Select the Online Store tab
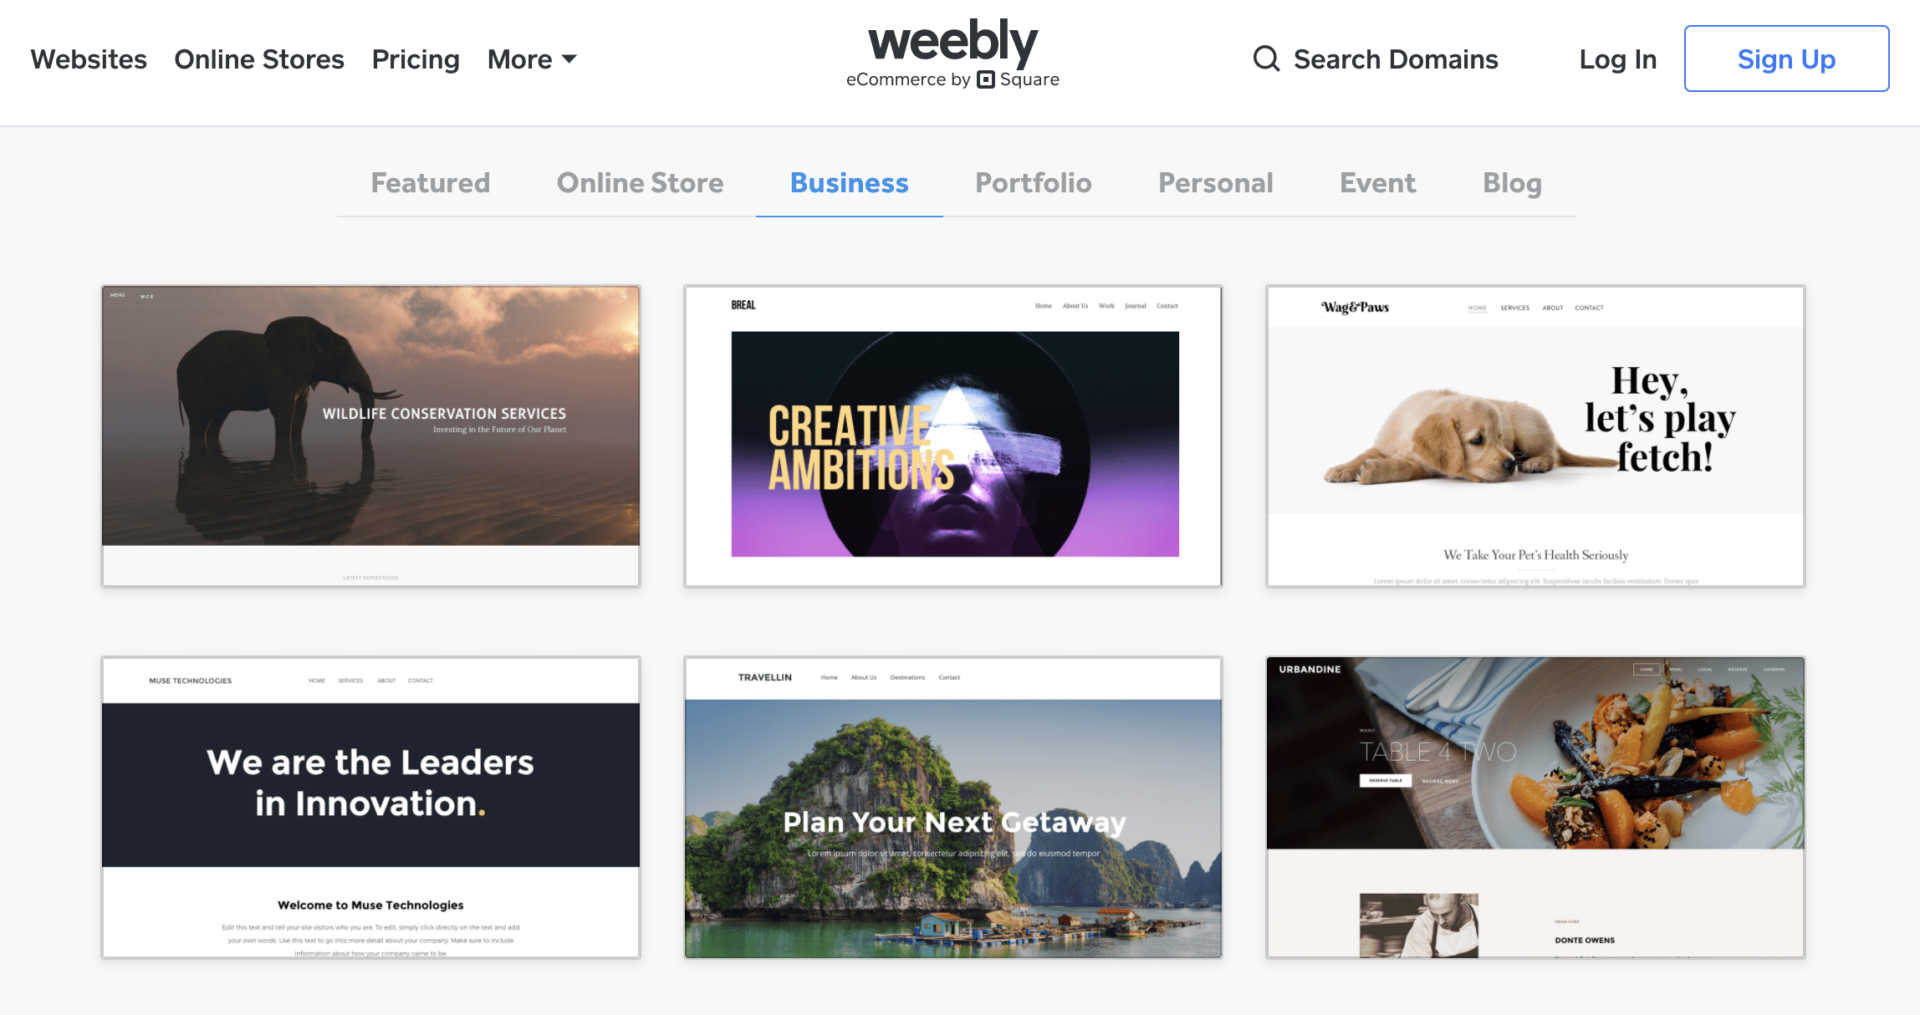 [640, 183]
